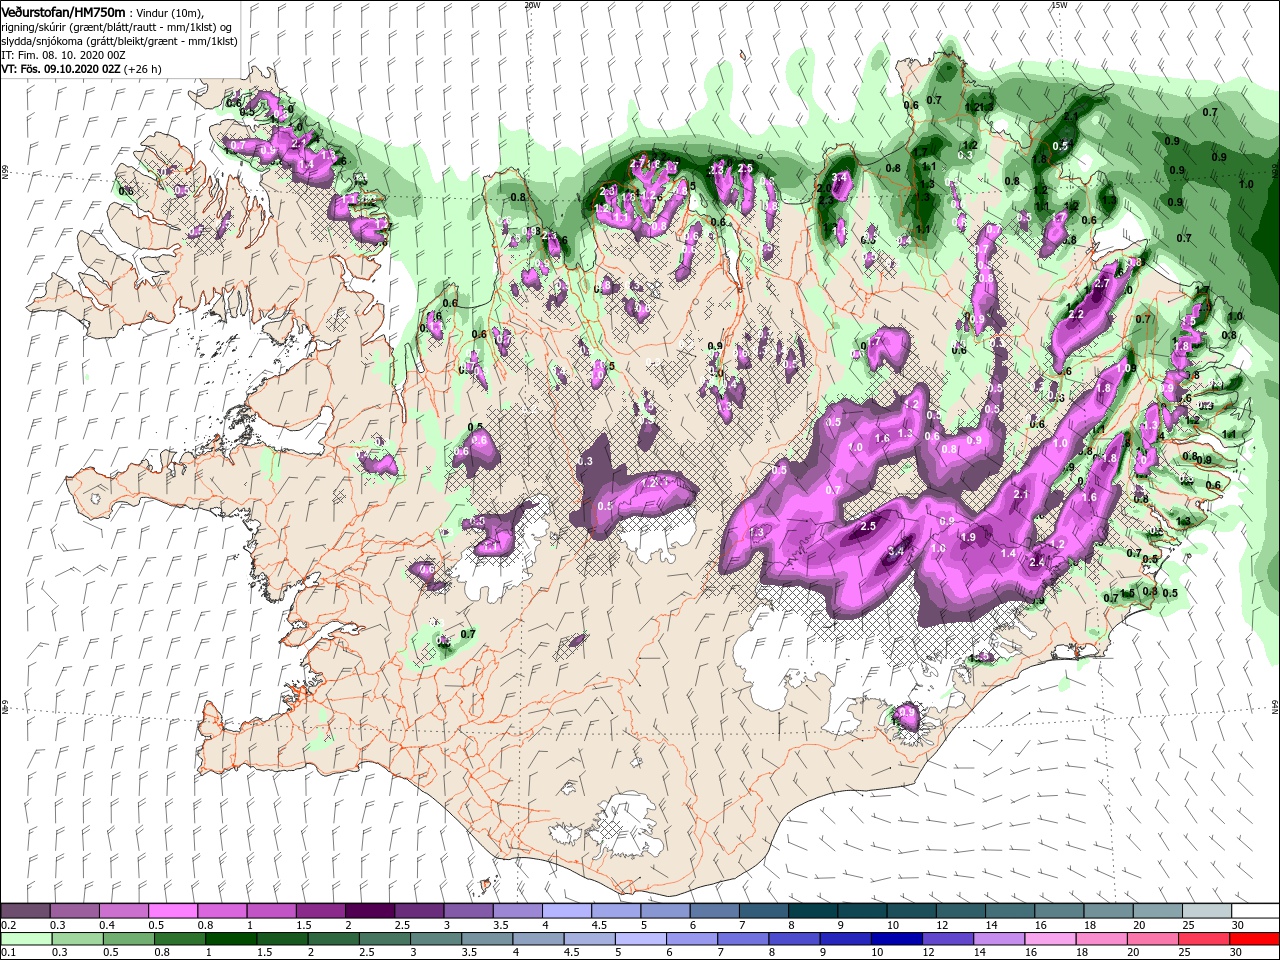The image size is (1280, 960).
Task: Select the dark teal 9 swatch in the snow legend
Action: coord(860,911)
